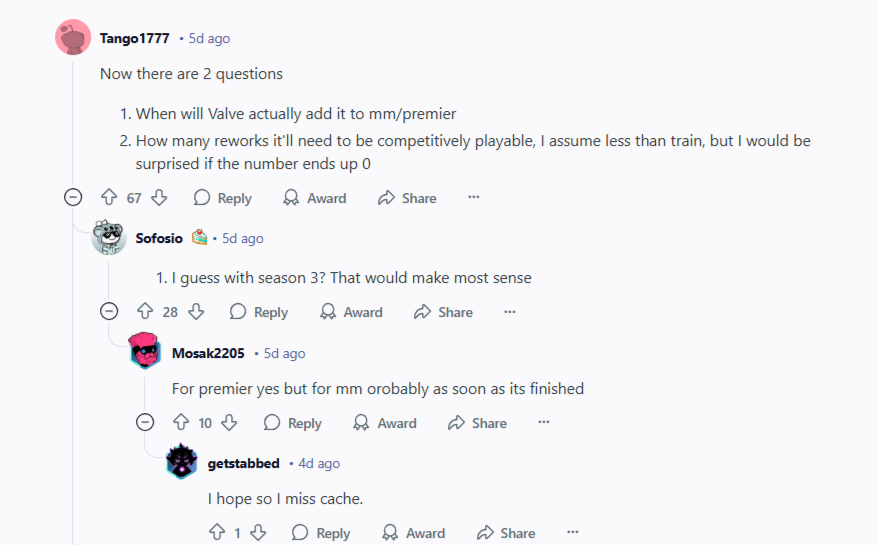Open Tango1777's user profile link
878x545 pixels.
pyautogui.click(x=134, y=38)
